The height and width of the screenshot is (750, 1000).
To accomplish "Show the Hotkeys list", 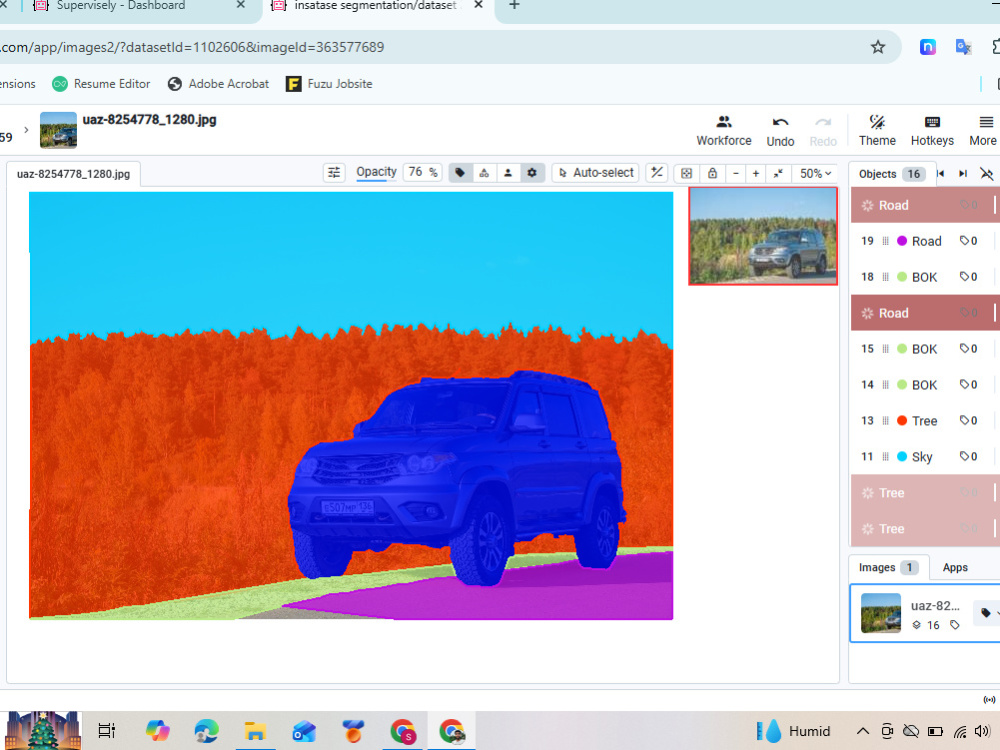I will 932,131.
